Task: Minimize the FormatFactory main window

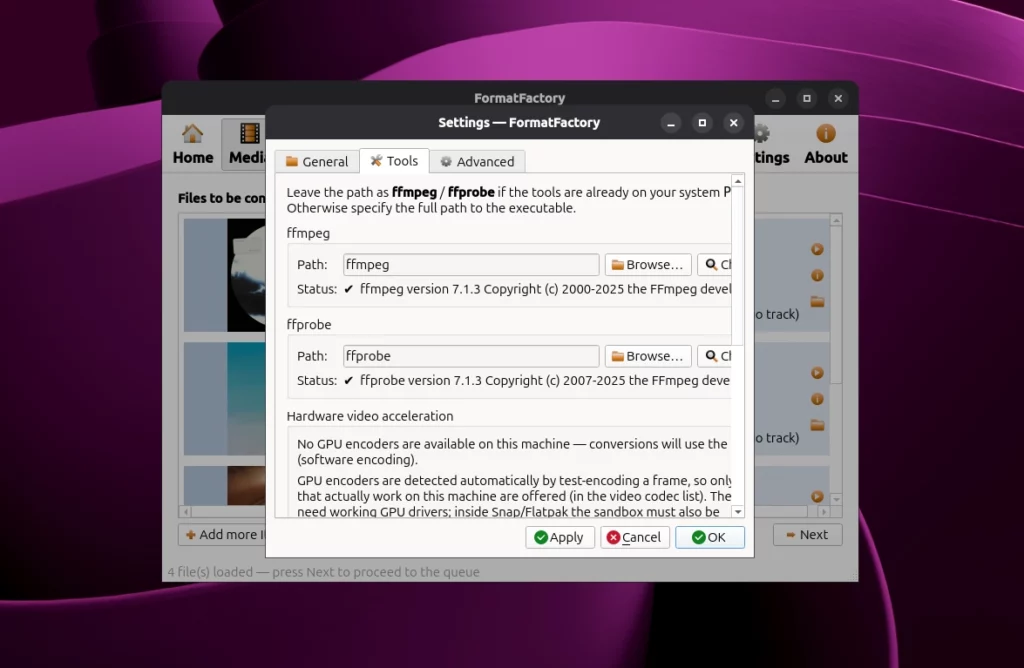Action: 775,99
